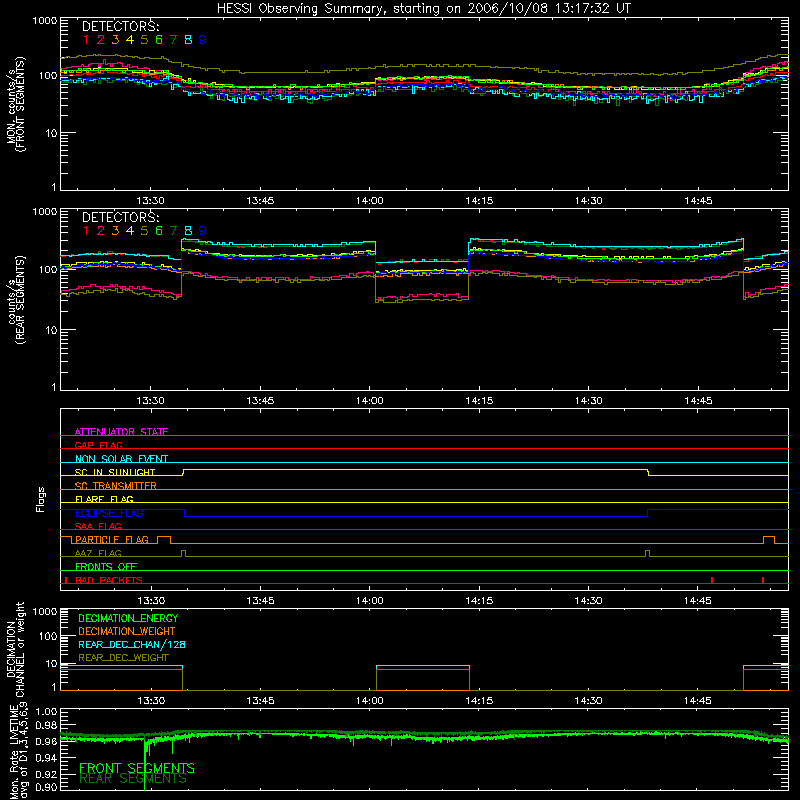Click the REAR SEGMENTS livetime legend label
This screenshot has width=800, height=800.
(133, 779)
